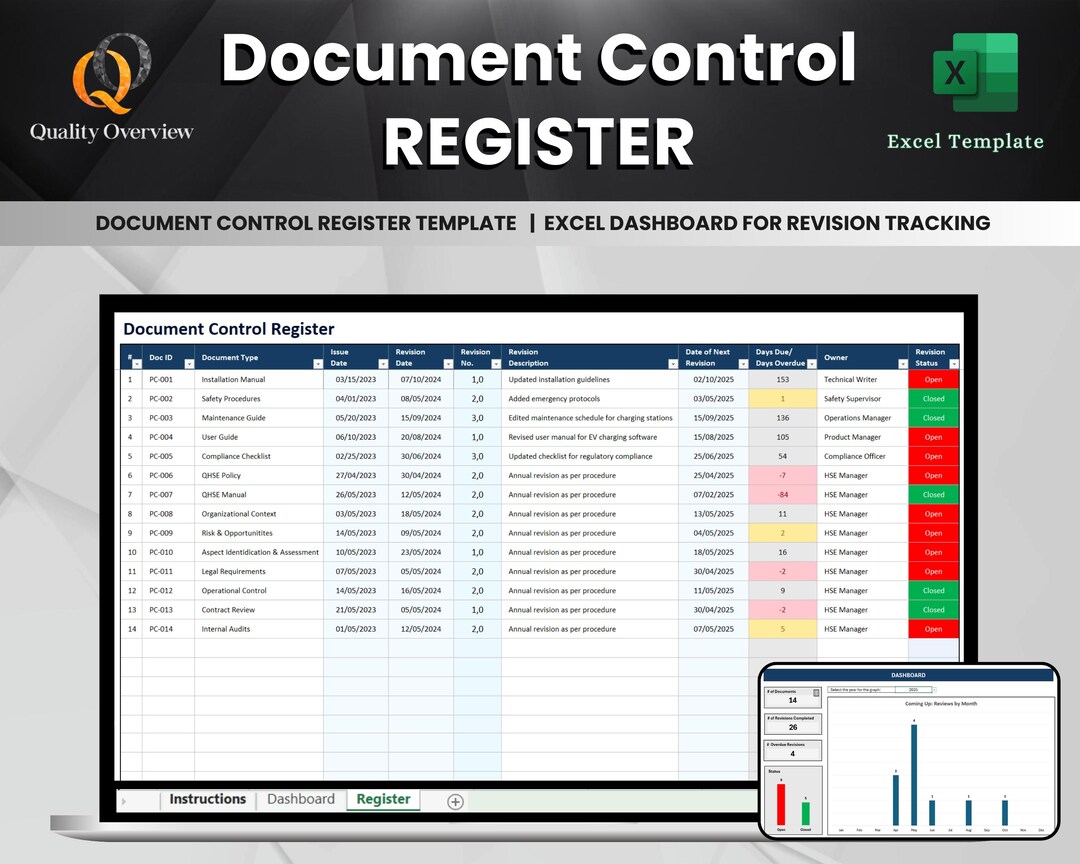The image size is (1080, 864).
Task: Click the Closed status for PC-007
Action: point(933,494)
